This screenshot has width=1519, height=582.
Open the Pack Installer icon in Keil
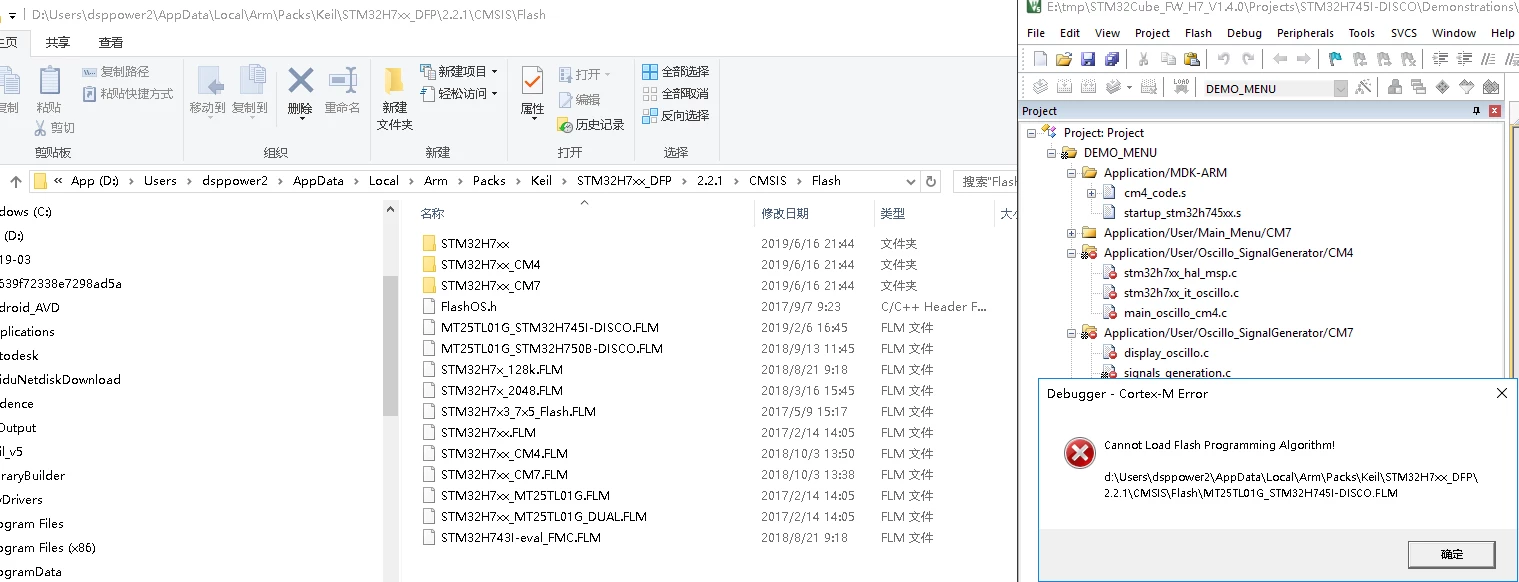point(1490,87)
